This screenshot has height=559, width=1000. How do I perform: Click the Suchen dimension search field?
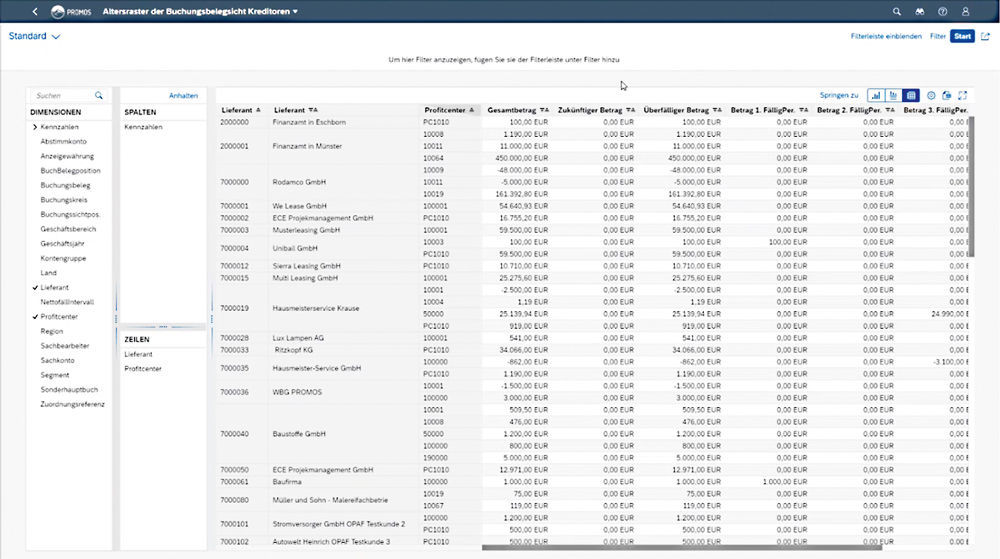tap(62, 95)
